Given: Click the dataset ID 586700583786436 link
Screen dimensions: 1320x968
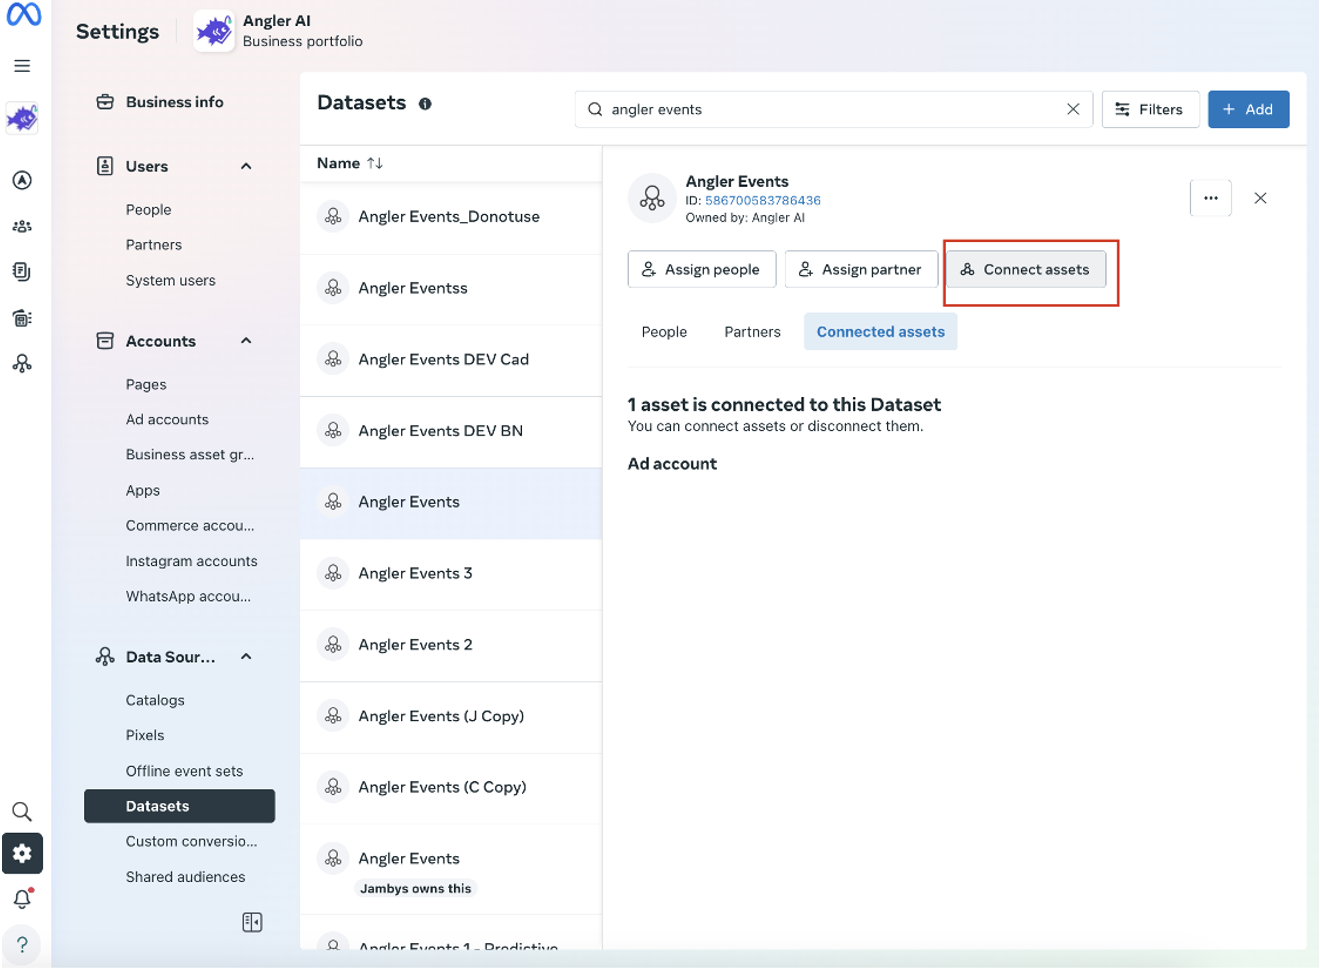Looking at the screenshot, I should pyautogui.click(x=762, y=201).
